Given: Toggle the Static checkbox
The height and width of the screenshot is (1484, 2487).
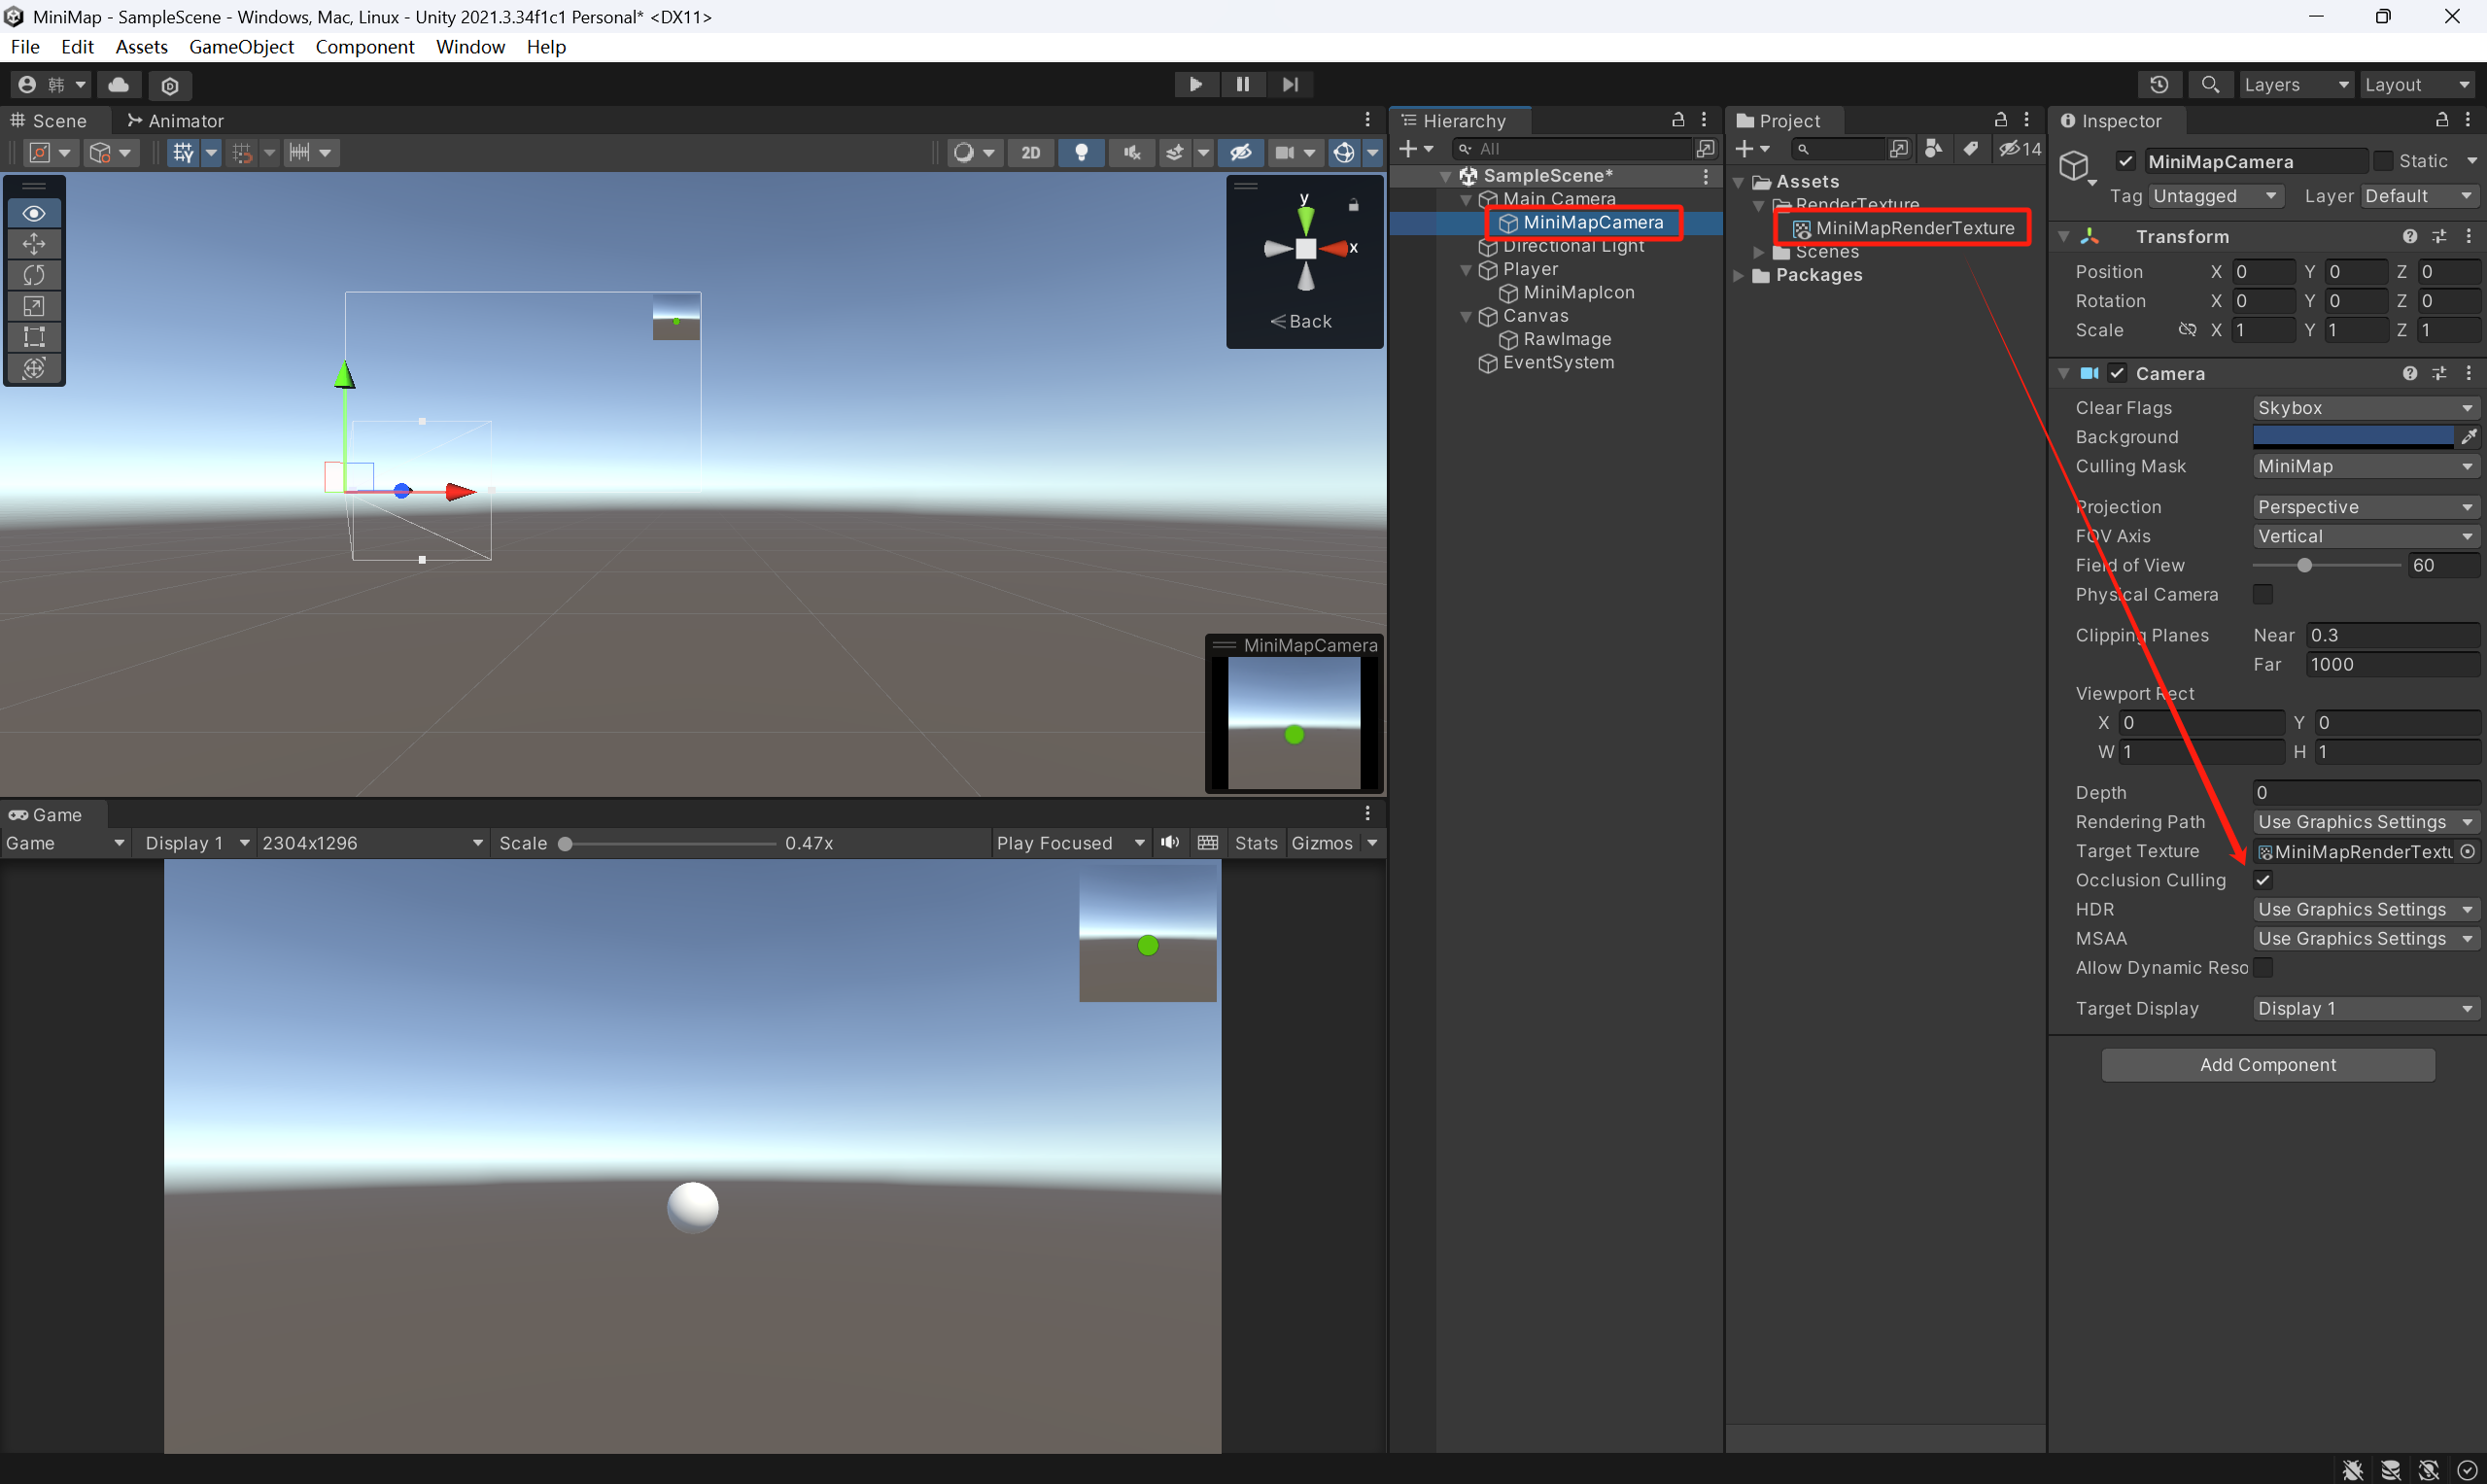Looking at the screenshot, I should tap(2384, 161).
